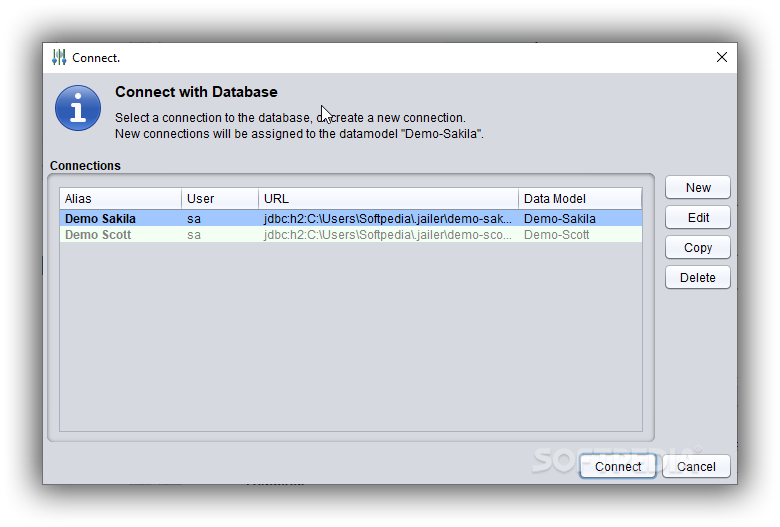The image size is (780, 527).
Task: Copy the selected connection
Action: click(x=698, y=247)
